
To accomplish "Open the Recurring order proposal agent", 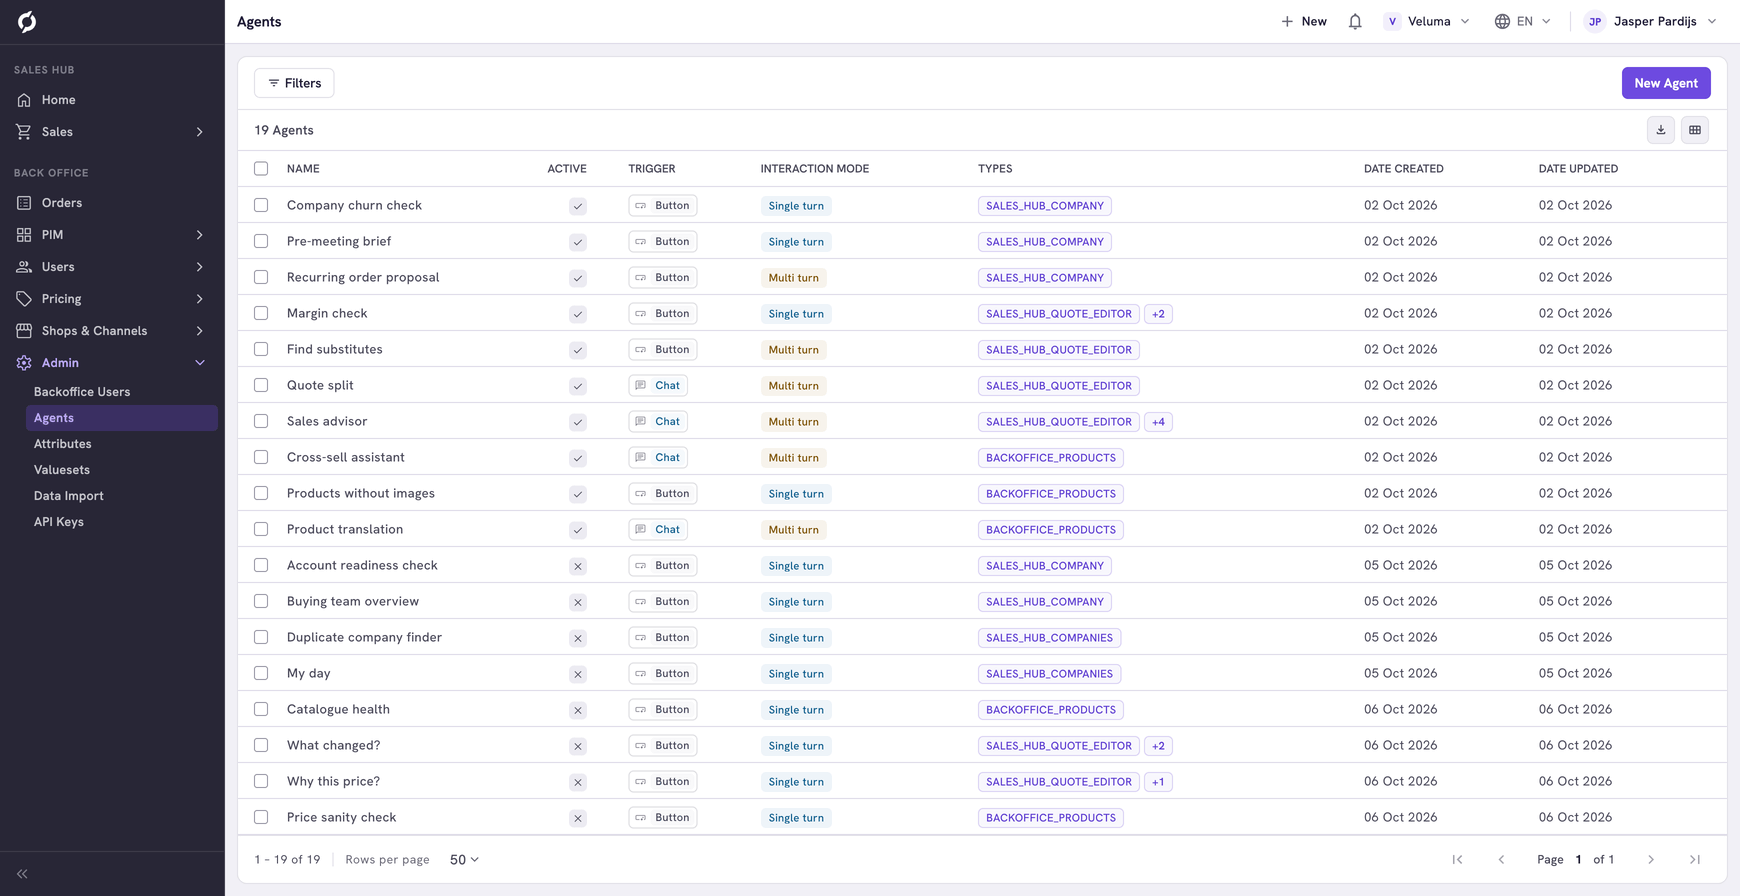I will (x=363, y=277).
